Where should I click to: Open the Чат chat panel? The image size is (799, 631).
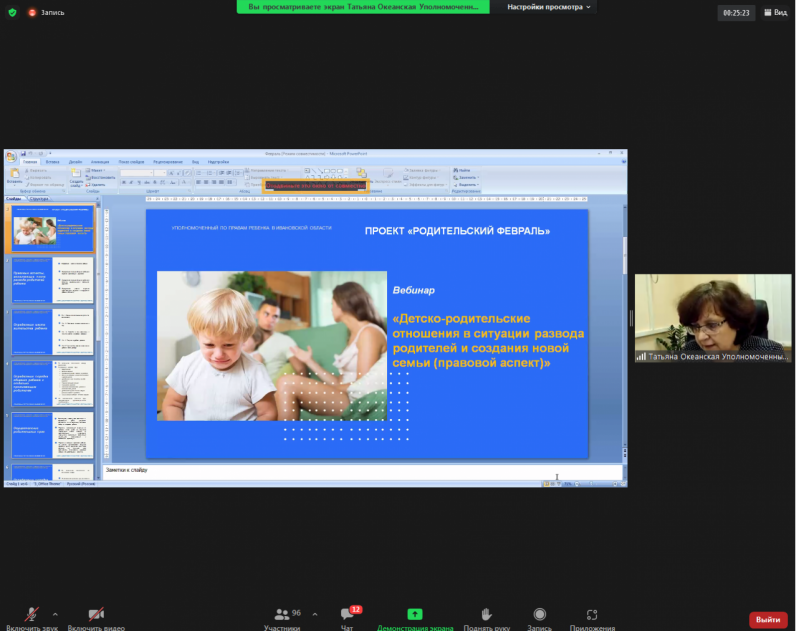347,616
